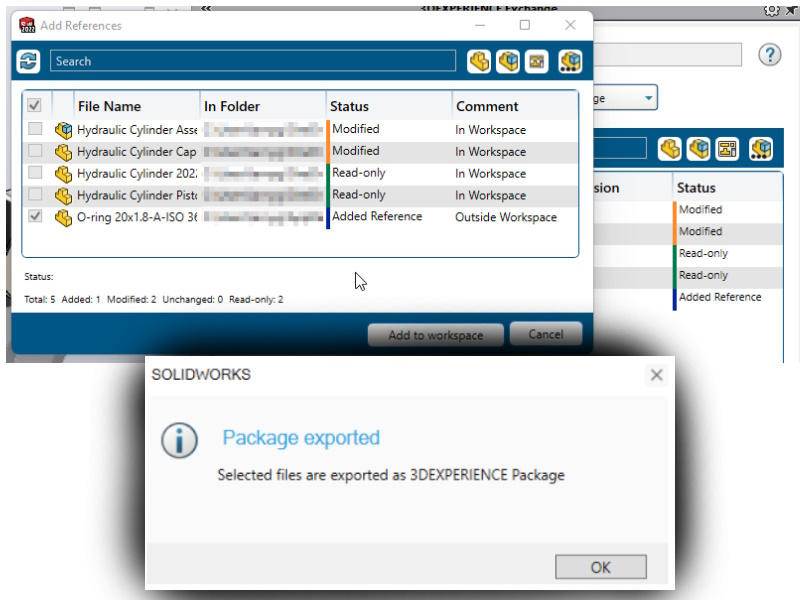The width and height of the screenshot is (800, 600).
Task: Check the Hydraulic Cylinder Cap row
Action: 36,151
